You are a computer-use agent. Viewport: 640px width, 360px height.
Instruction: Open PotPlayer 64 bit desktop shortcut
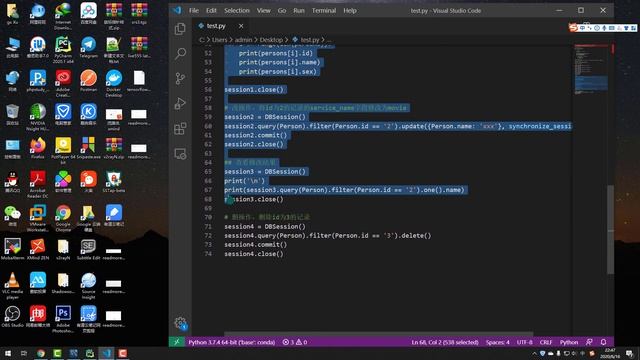[x=63, y=151]
